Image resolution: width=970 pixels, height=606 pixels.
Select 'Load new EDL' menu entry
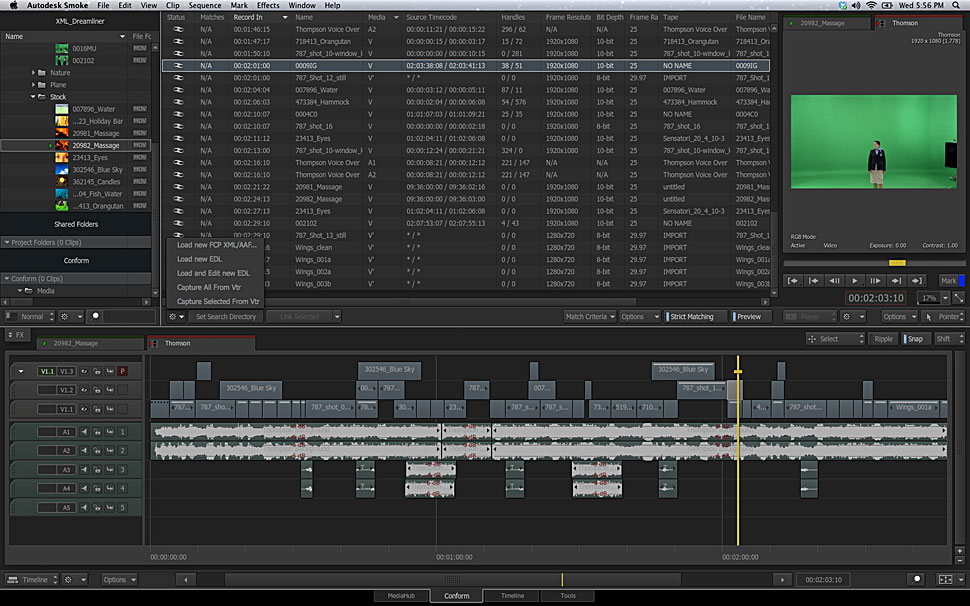(200, 259)
